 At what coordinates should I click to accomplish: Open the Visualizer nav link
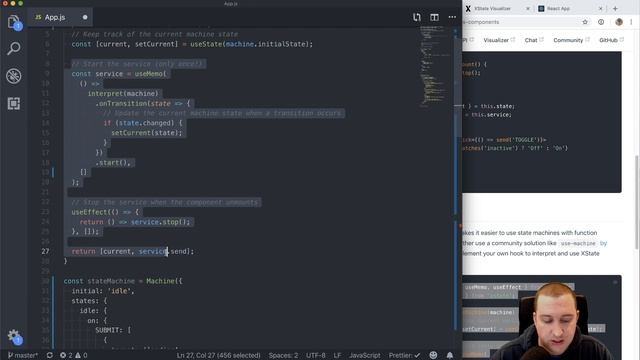499,40
